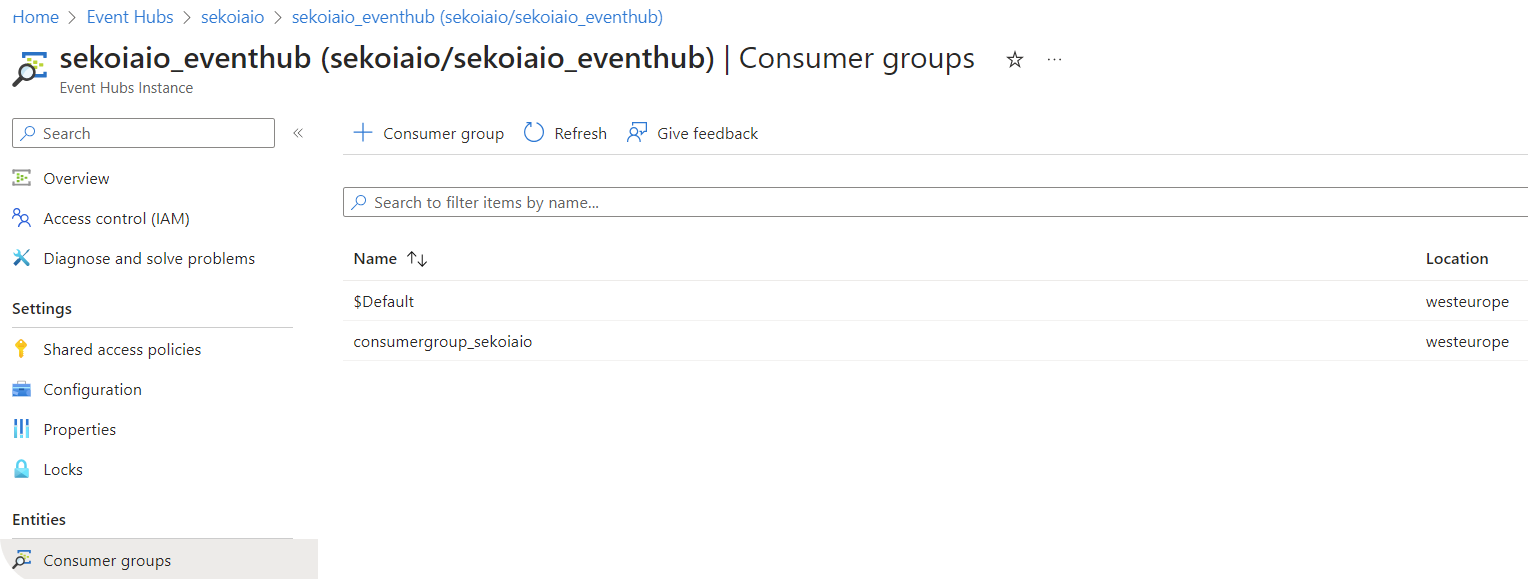This screenshot has height=586, width=1528.
Task: Open Consumer groups menu item
Action: (x=107, y=560)
